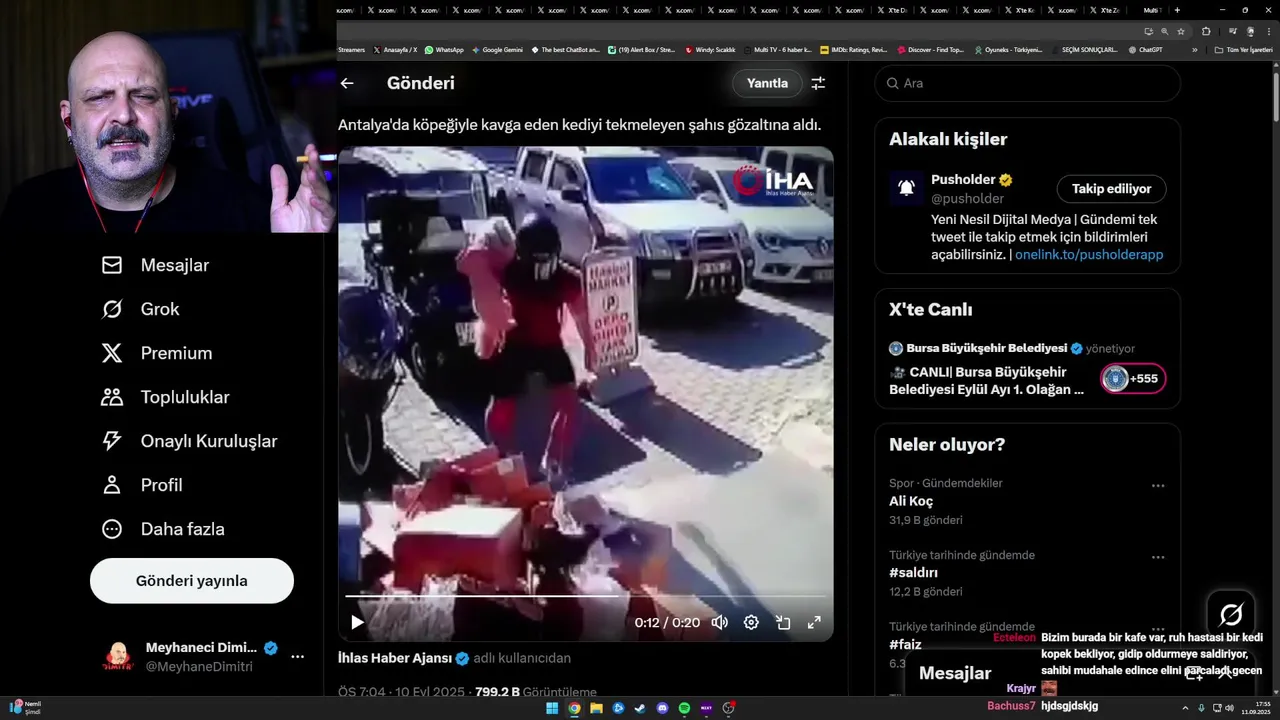This screenshot has width=1280, height=720.
Task: Open the reply filter settings icon next to Yanıtla
Action: pos(818,83)
